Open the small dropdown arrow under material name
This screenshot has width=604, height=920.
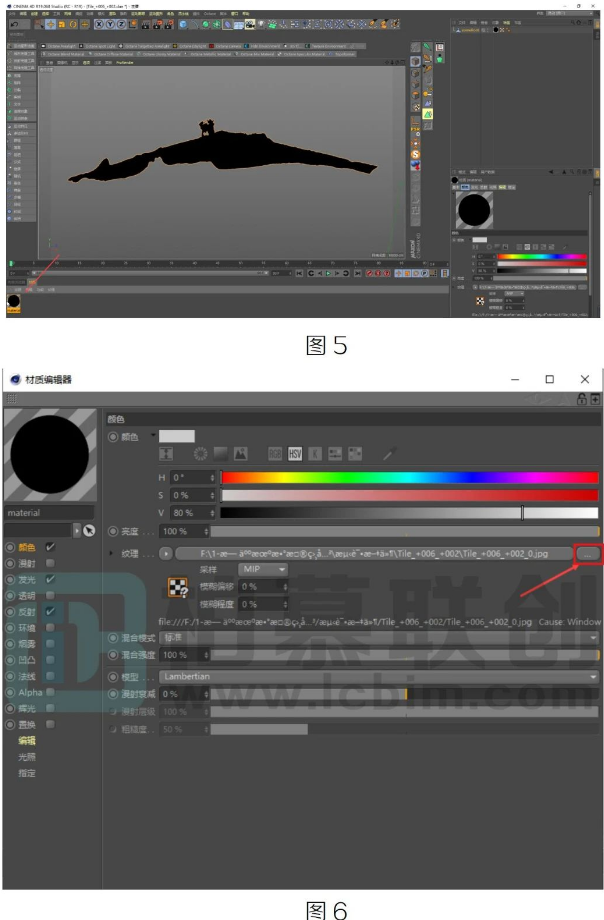[x=77, y=530]
